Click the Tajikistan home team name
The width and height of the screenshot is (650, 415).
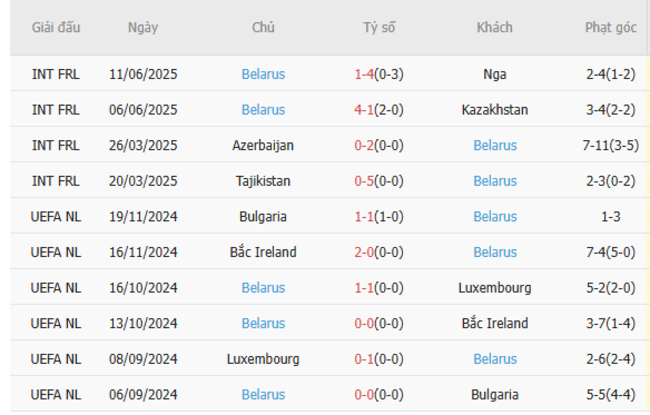(263, 181)
